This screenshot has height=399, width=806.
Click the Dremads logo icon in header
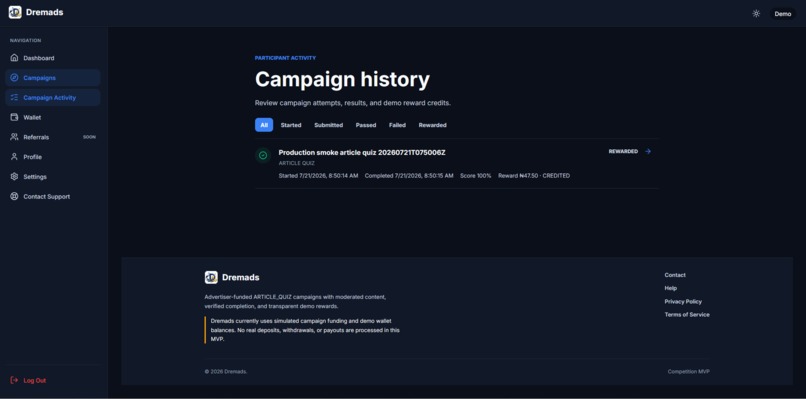pos(15,12)
